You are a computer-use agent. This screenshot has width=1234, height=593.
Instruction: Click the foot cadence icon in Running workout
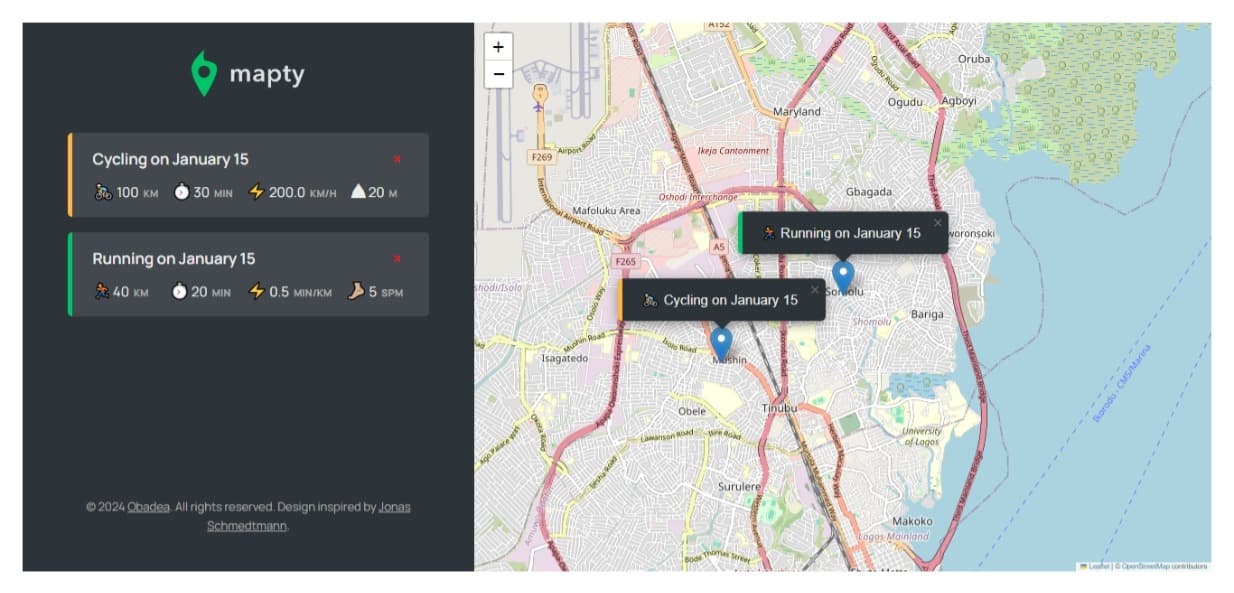(x=356, y=292)
